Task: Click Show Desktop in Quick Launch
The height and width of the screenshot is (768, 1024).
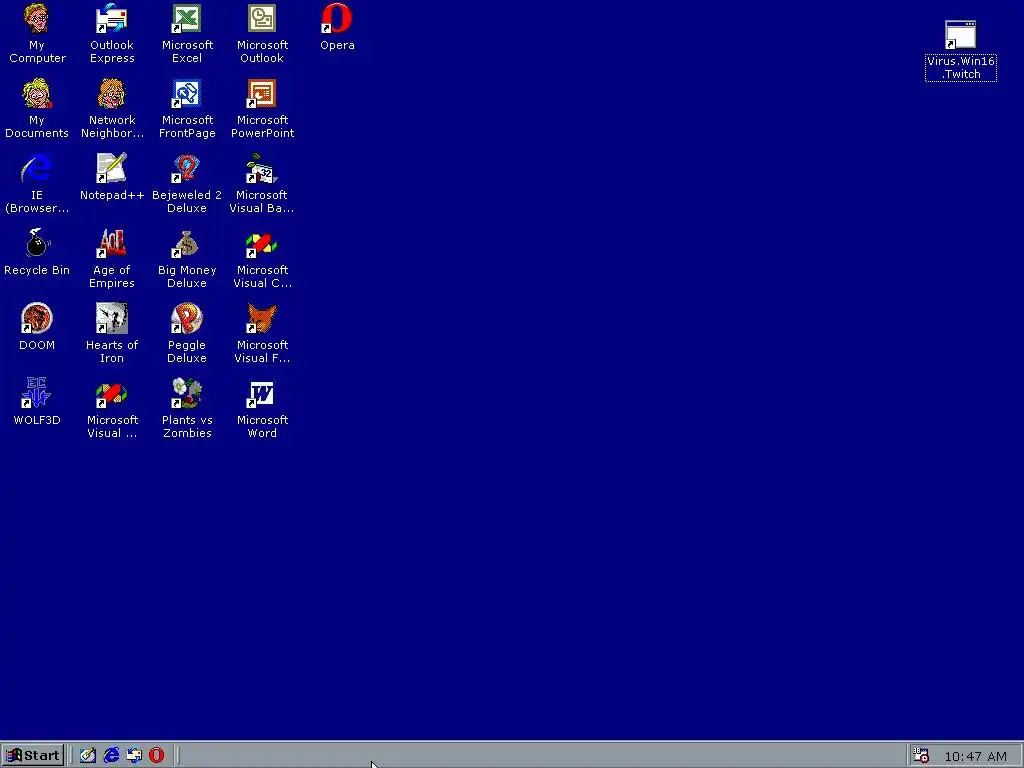Action: click(x=88, y=756)
